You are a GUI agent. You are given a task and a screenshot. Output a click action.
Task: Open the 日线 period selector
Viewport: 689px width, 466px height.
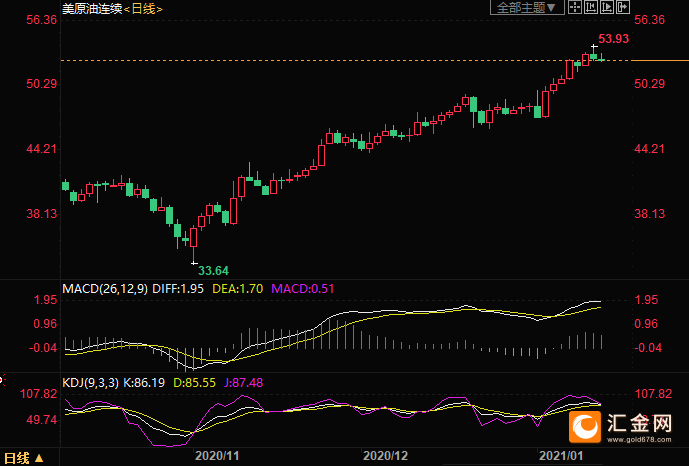[24, 459]
